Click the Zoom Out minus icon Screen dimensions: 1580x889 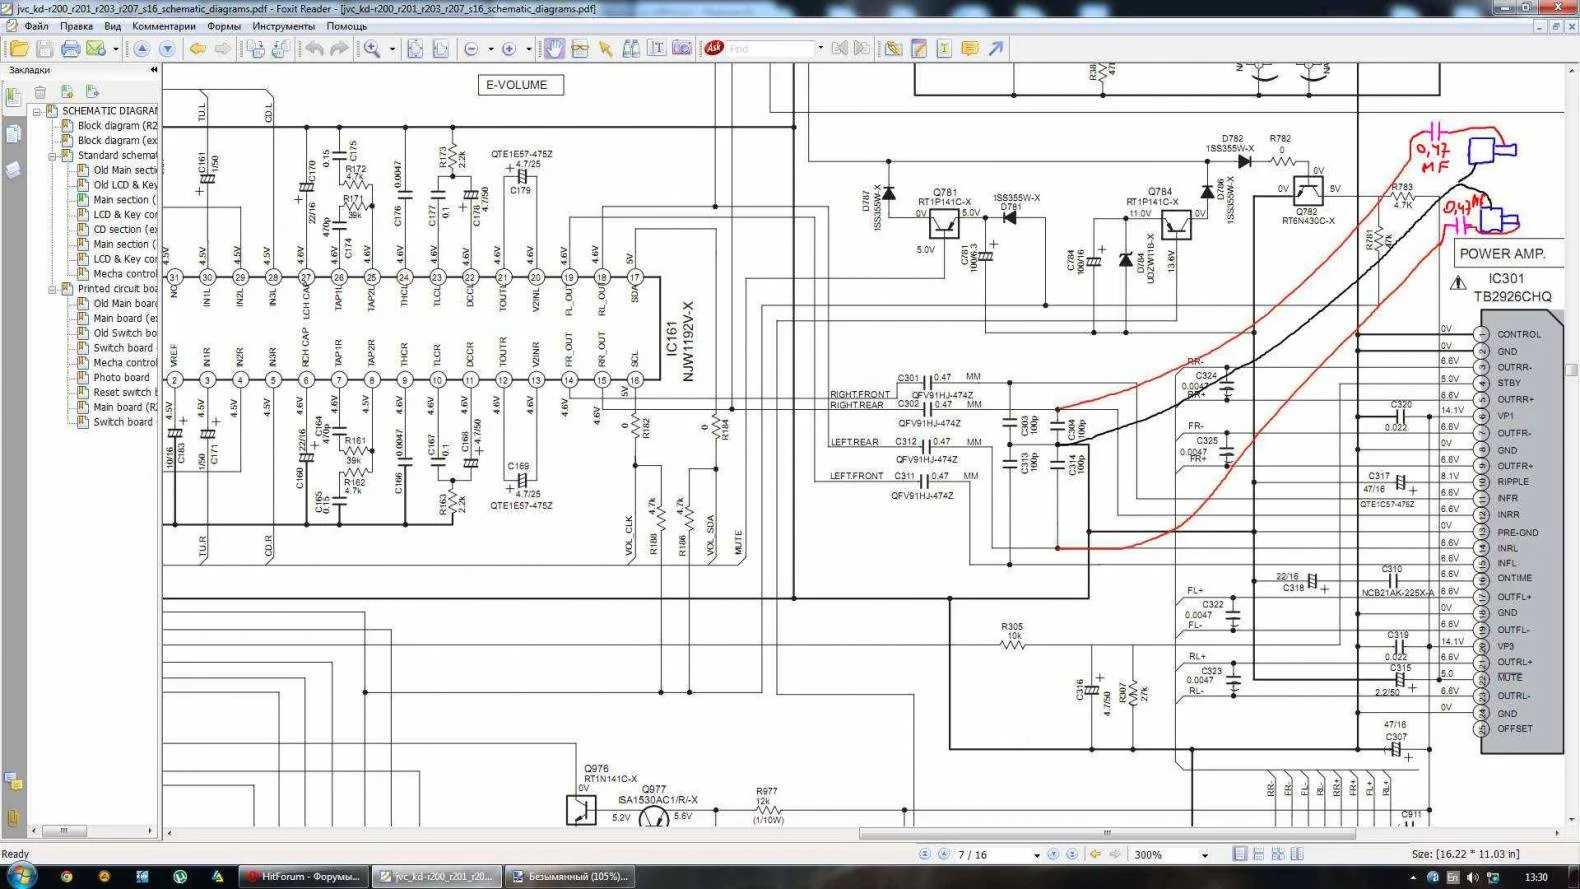pos(471,49)
